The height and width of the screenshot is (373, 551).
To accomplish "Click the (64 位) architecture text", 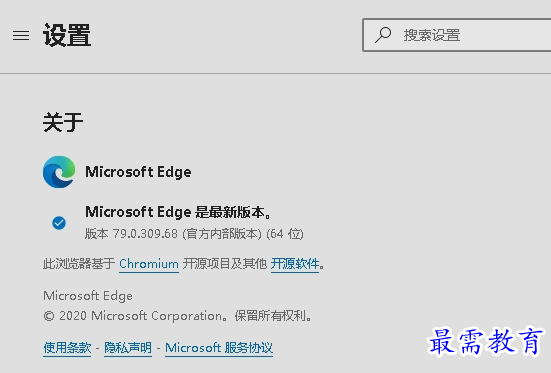I will (285, 234).
